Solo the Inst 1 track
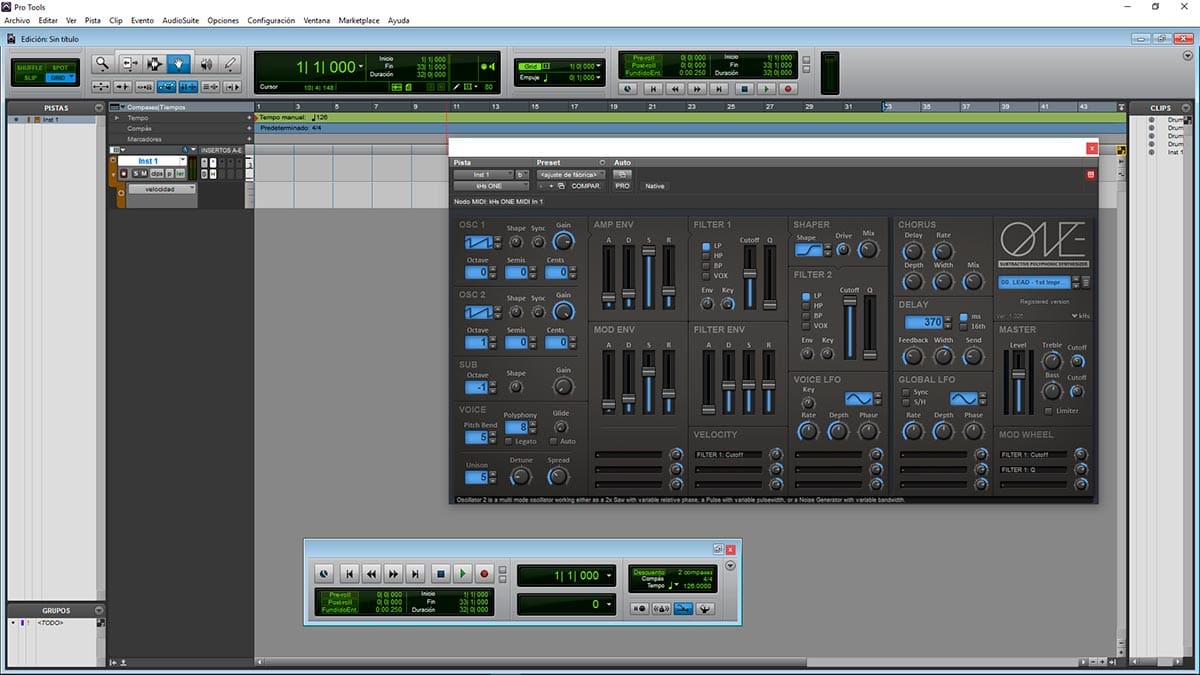This screenshot has width=1200, height=675. (x=136, y=174)
